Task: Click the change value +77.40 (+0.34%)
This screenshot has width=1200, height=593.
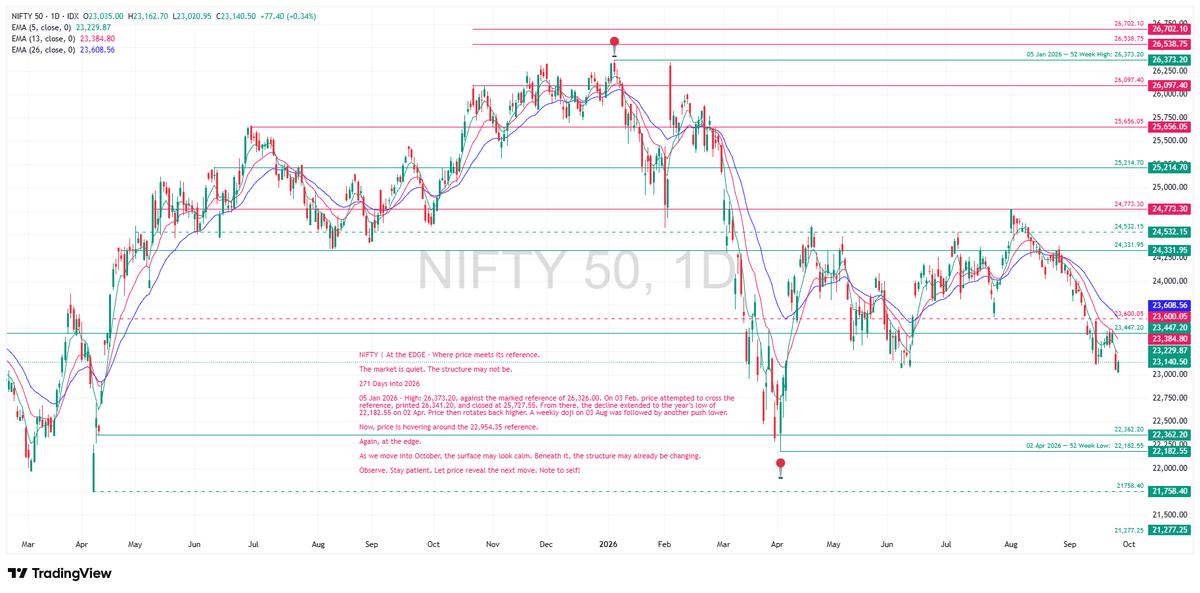Action: tap(286, 17)
